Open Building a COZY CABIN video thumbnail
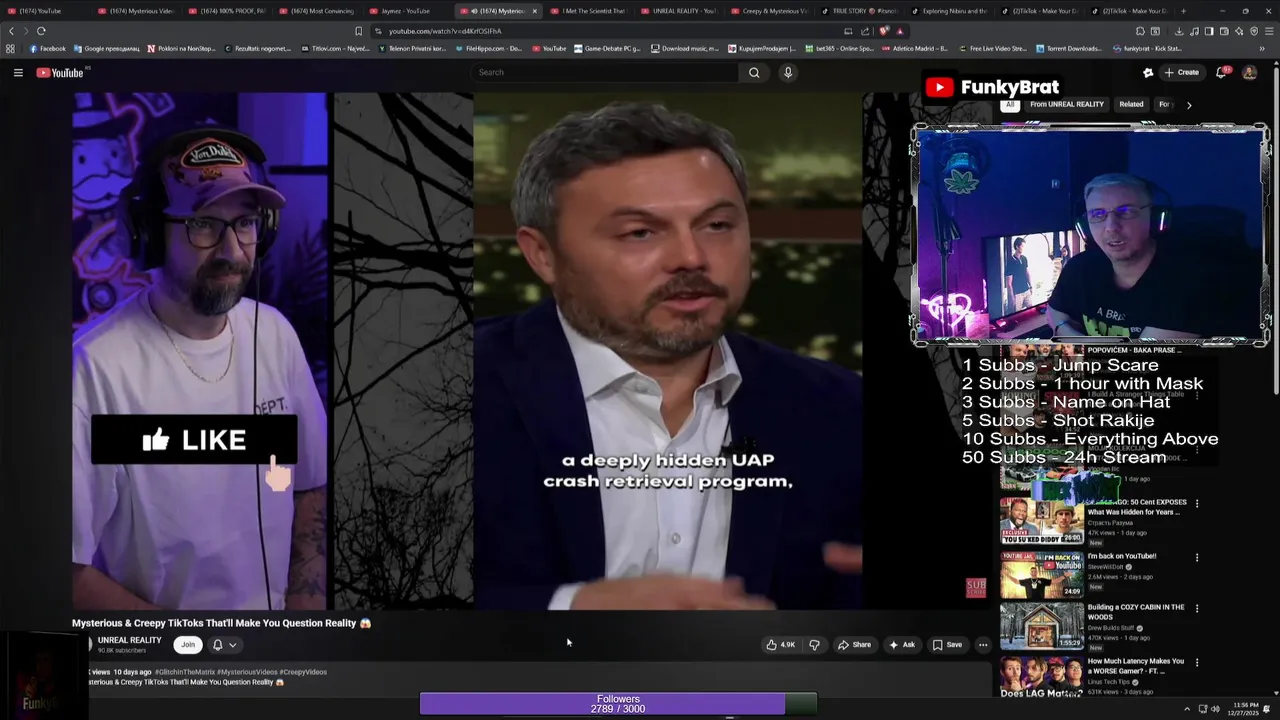The image size is (1280, 720). tap(1041, 625)
